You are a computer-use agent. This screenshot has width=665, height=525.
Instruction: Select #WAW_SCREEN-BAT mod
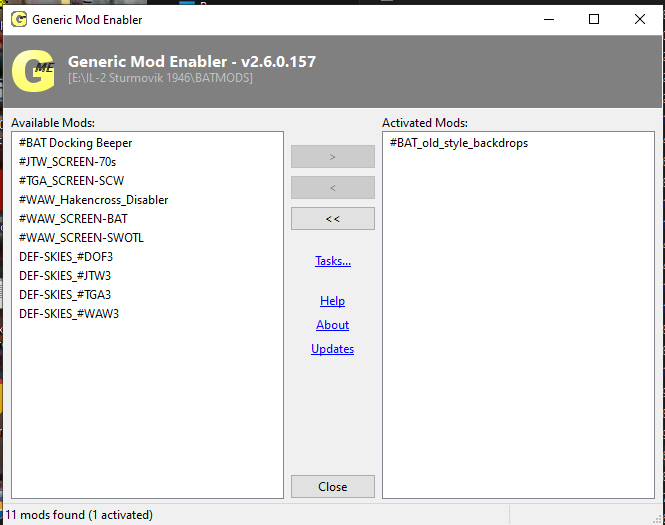tap(73, 219)
